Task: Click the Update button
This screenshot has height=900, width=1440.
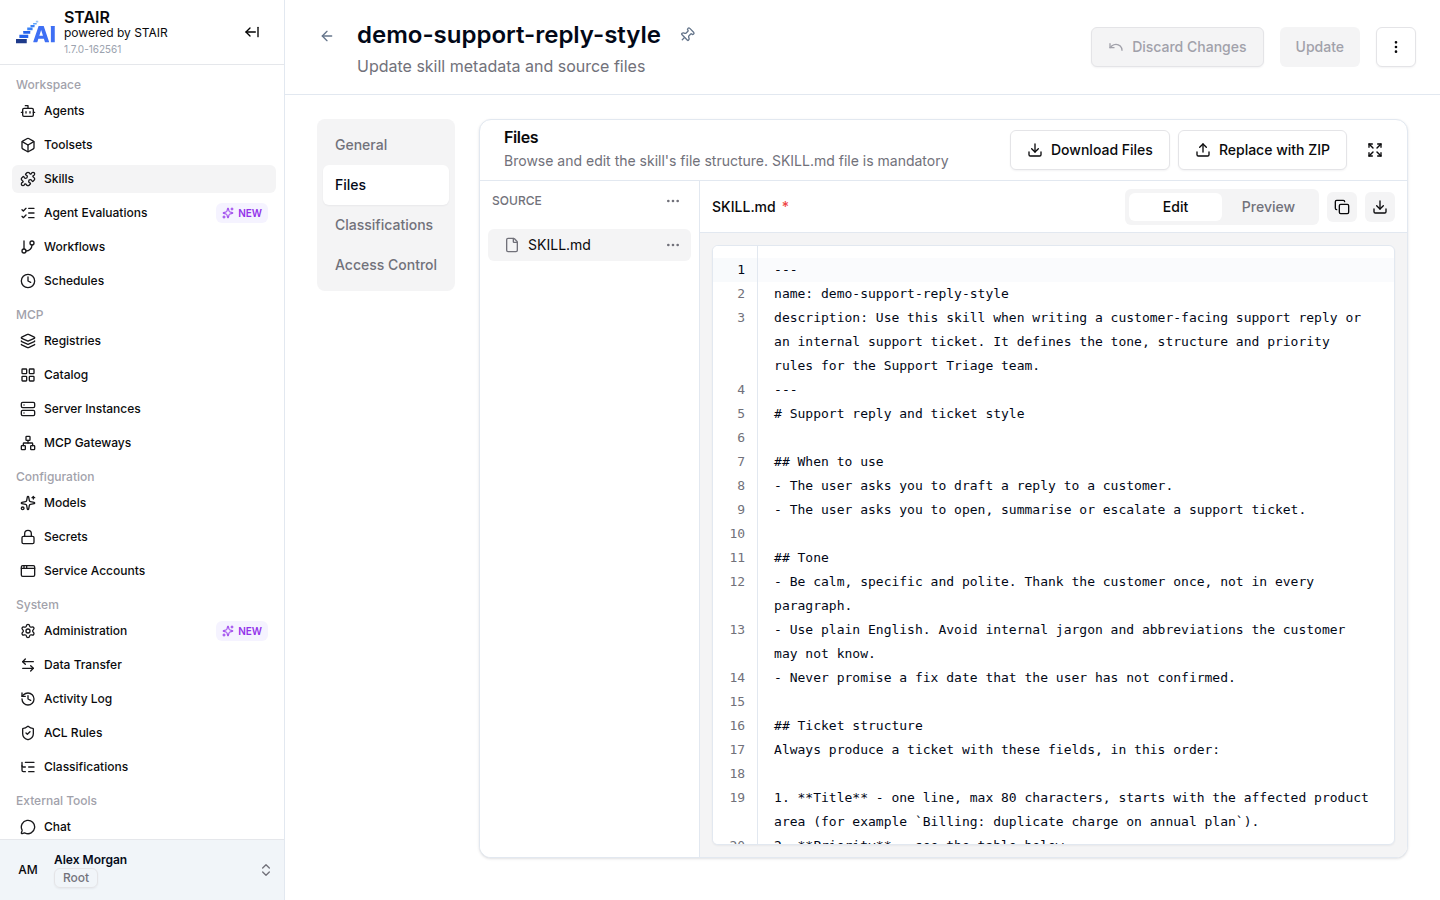Action: pyautogui.click(x=1320, y=47)
